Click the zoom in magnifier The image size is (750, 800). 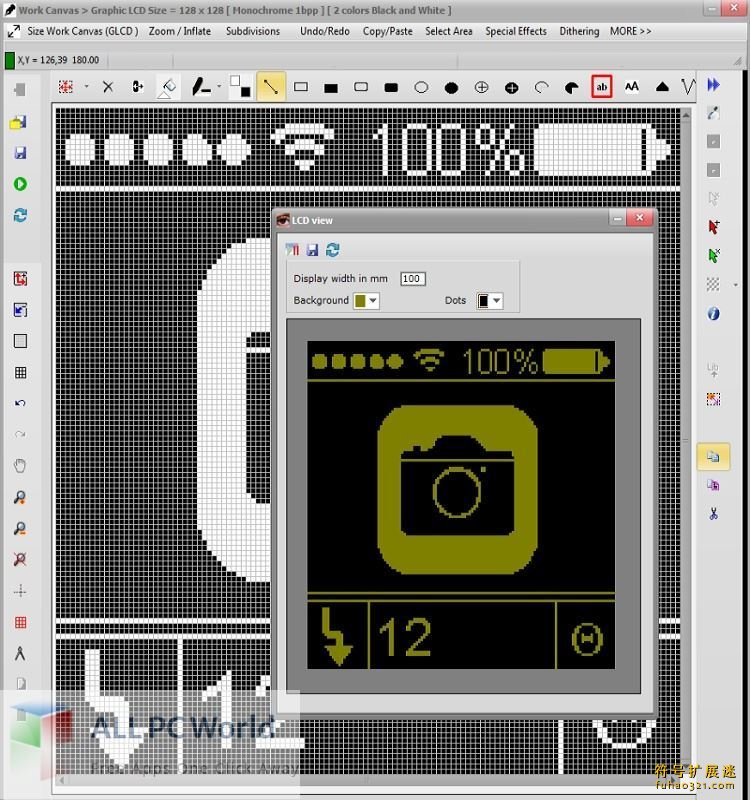coord(20,497)
